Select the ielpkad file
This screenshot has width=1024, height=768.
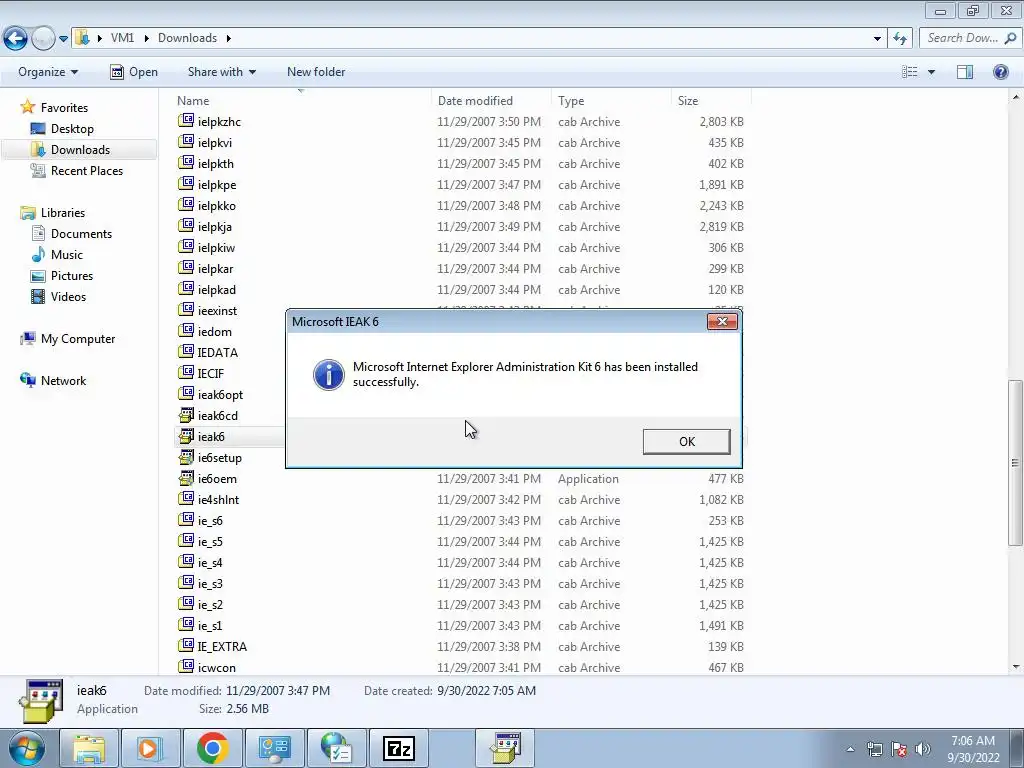click(217, 290)
